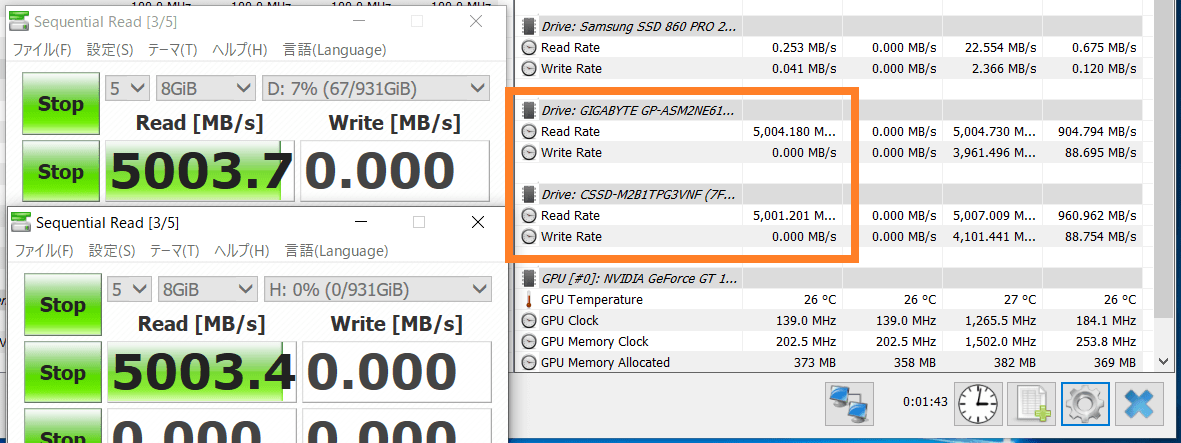Click the Stop button beside 5003.7 reading
This screenshot has height=443, width=1181.
click(x=60, y=172)
